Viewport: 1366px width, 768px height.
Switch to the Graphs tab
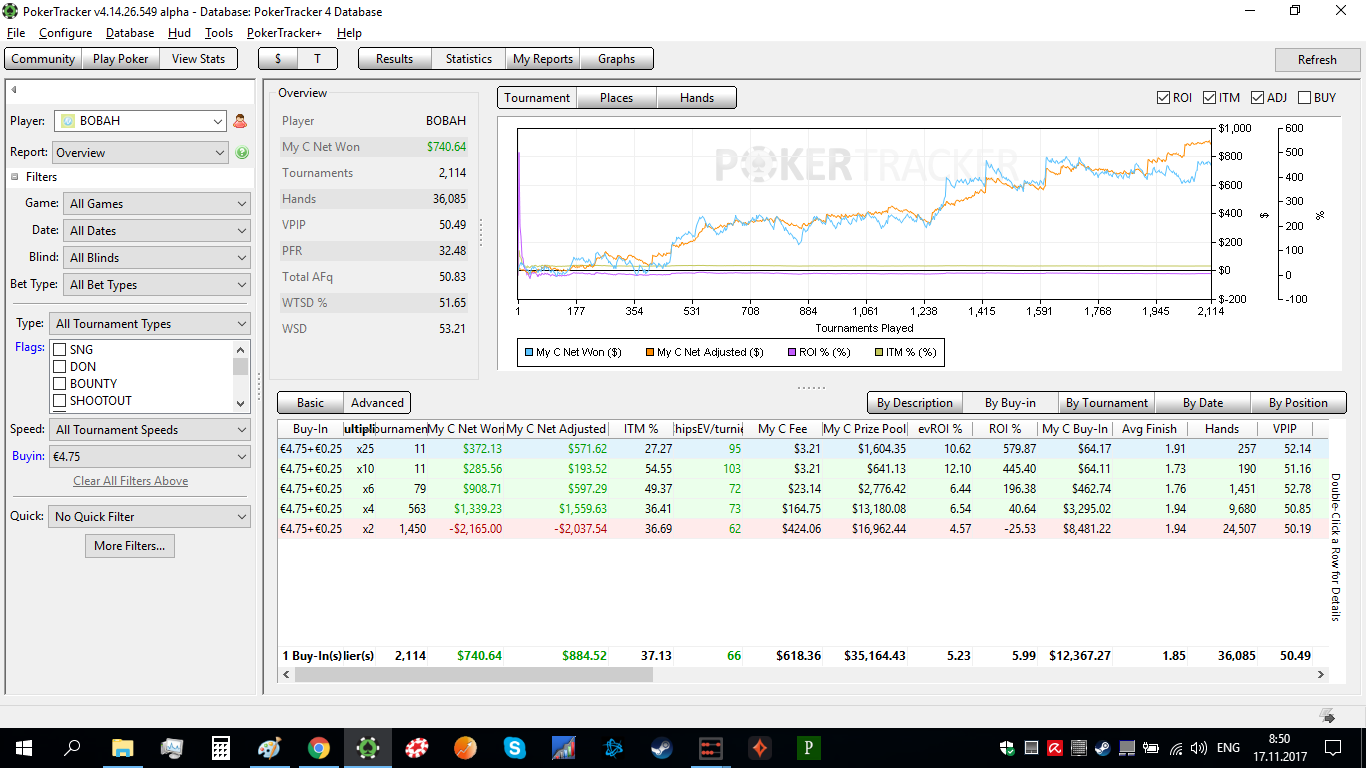616,59
